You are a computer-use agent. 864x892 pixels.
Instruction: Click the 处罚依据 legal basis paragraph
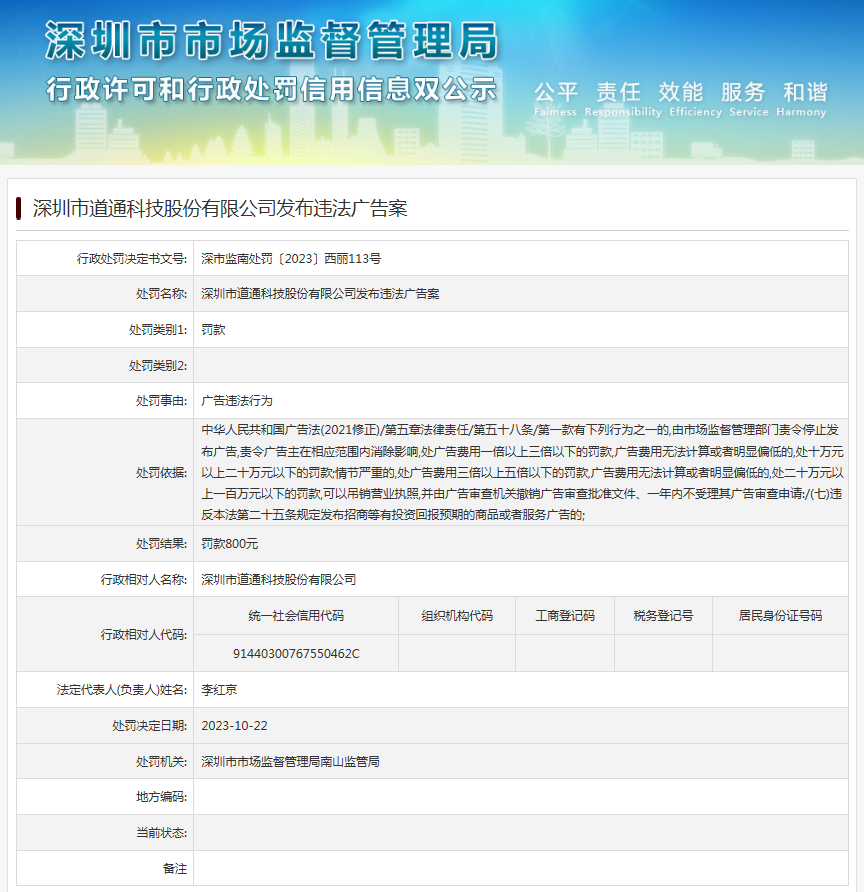pos(522,472)
